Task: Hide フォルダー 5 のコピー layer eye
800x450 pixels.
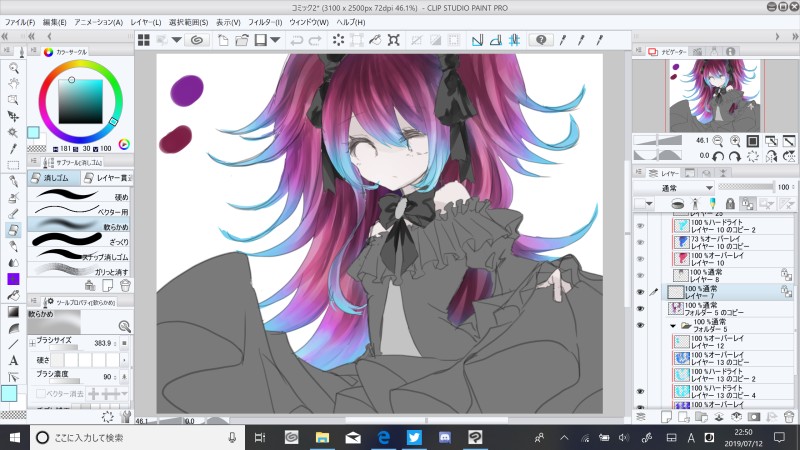Action: tap(640, 309)
